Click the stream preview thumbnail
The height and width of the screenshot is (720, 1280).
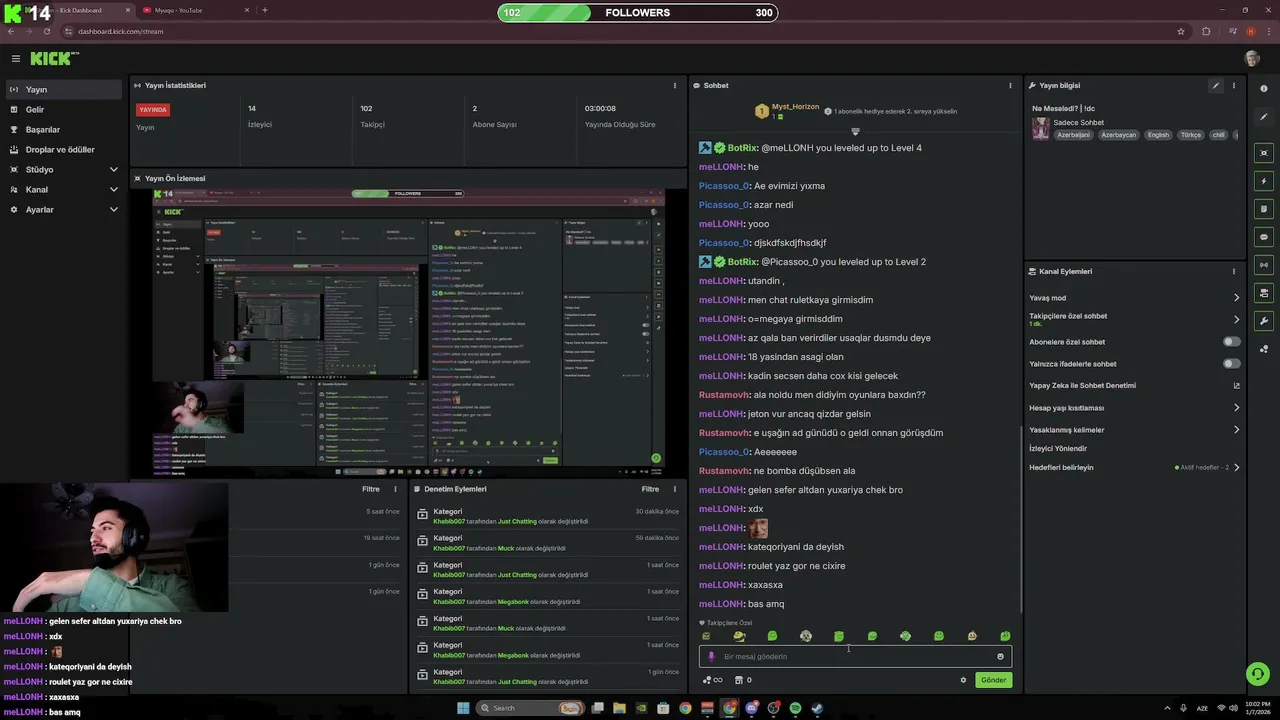click(x=408, y=331)
